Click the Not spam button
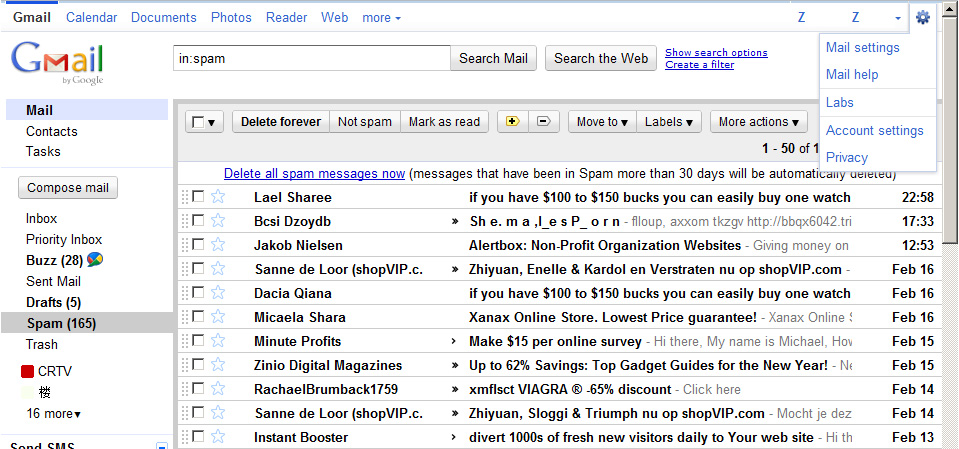The height and width of the screenshot is (449, 959). click(x=365, y=122)
